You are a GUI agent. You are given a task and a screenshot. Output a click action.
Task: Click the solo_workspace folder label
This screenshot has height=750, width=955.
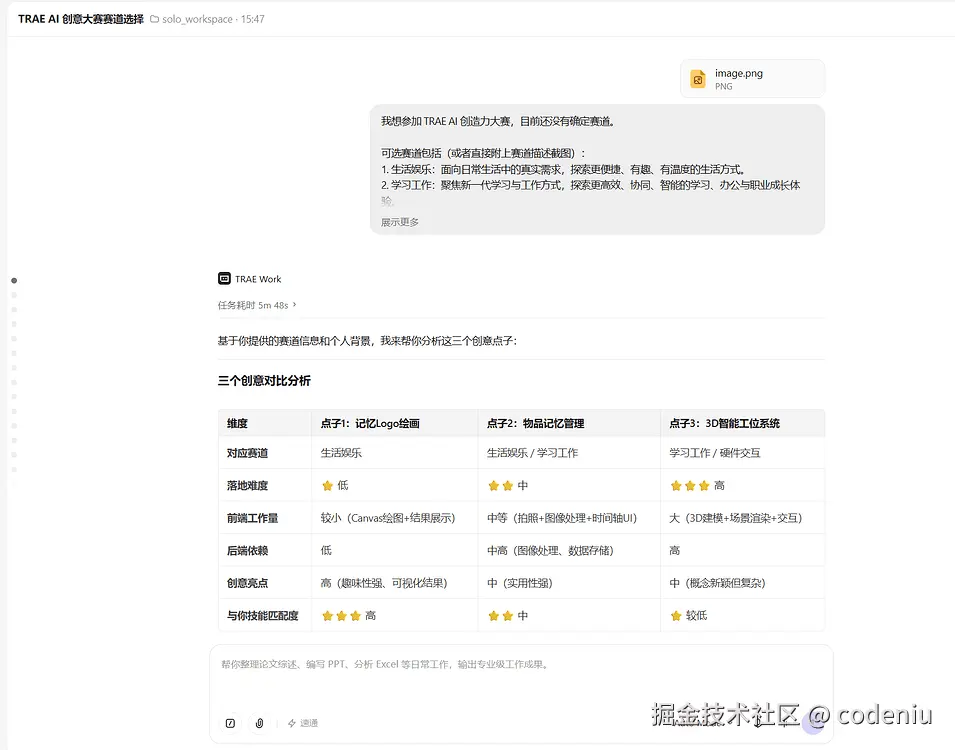[x=197, y=19]
